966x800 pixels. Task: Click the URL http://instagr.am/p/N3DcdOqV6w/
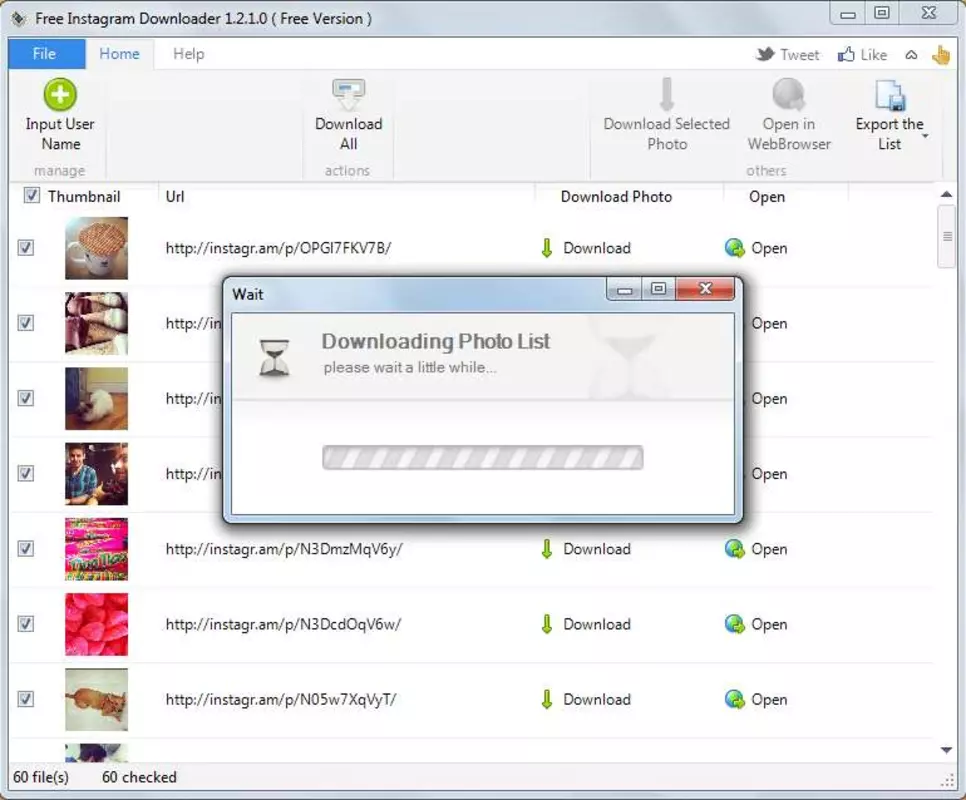point(283,624)
